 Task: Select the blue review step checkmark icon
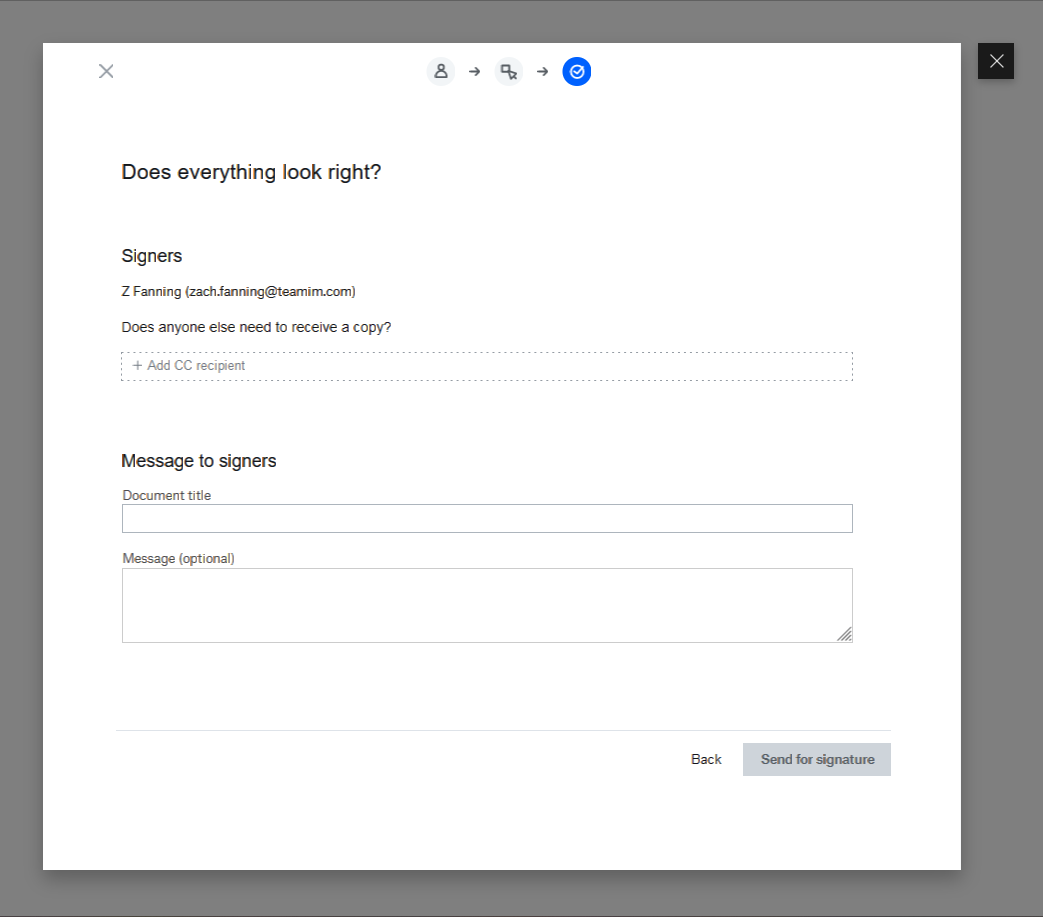577,72
